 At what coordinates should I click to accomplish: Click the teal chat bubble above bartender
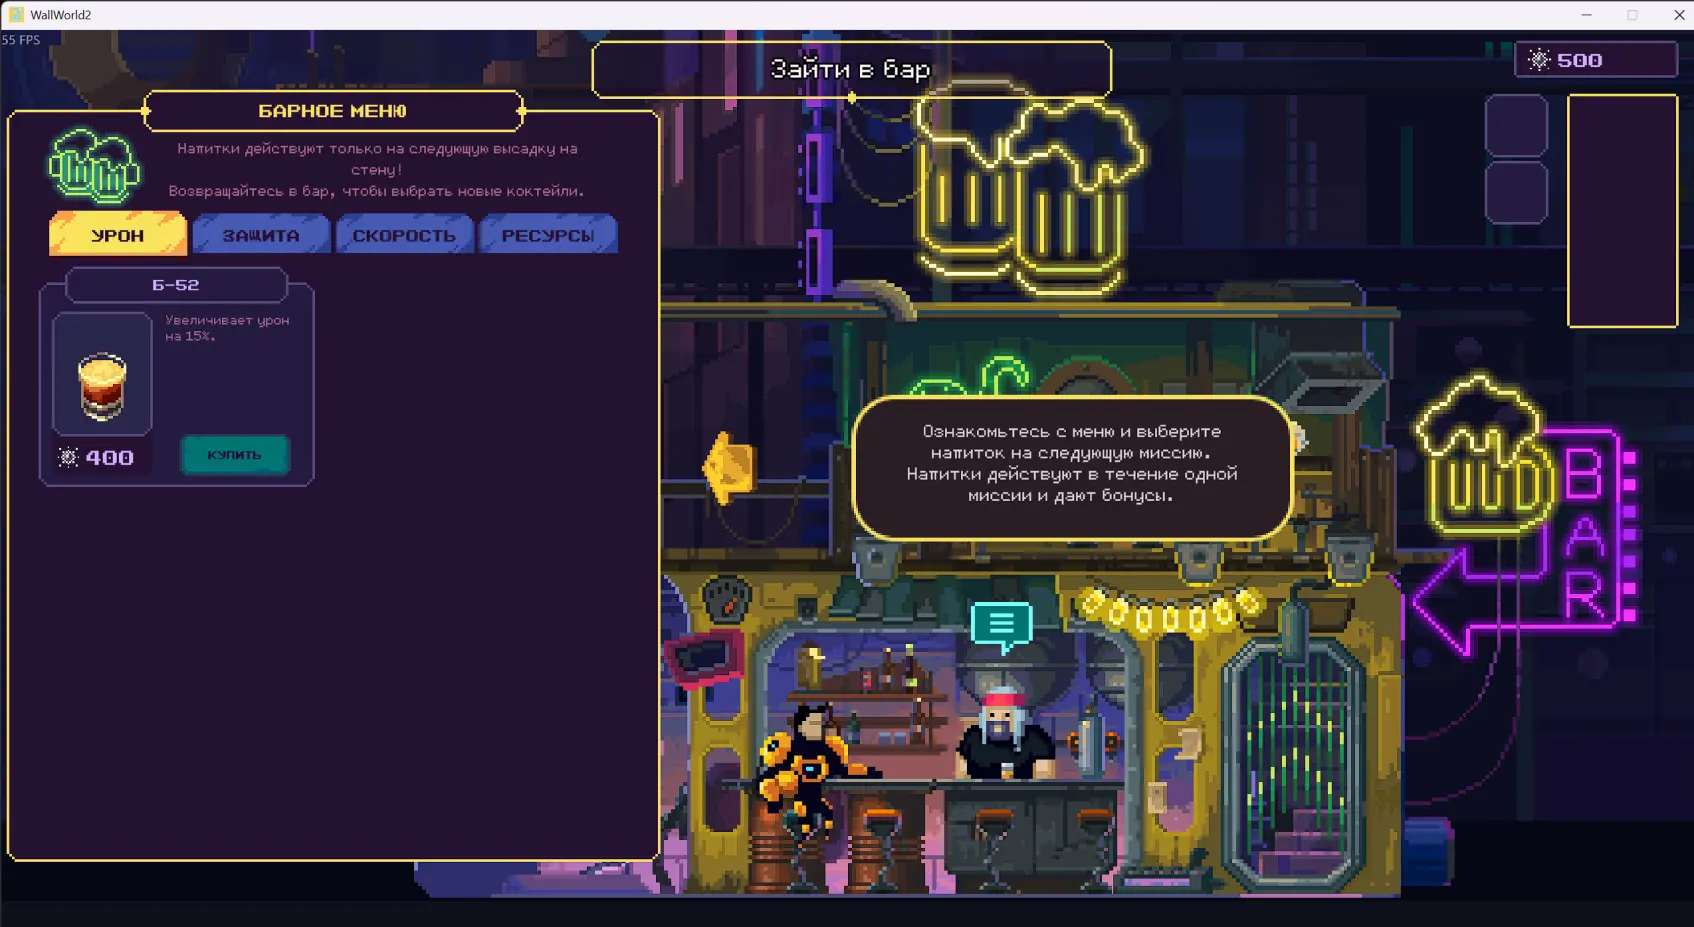pos(1001,626)
